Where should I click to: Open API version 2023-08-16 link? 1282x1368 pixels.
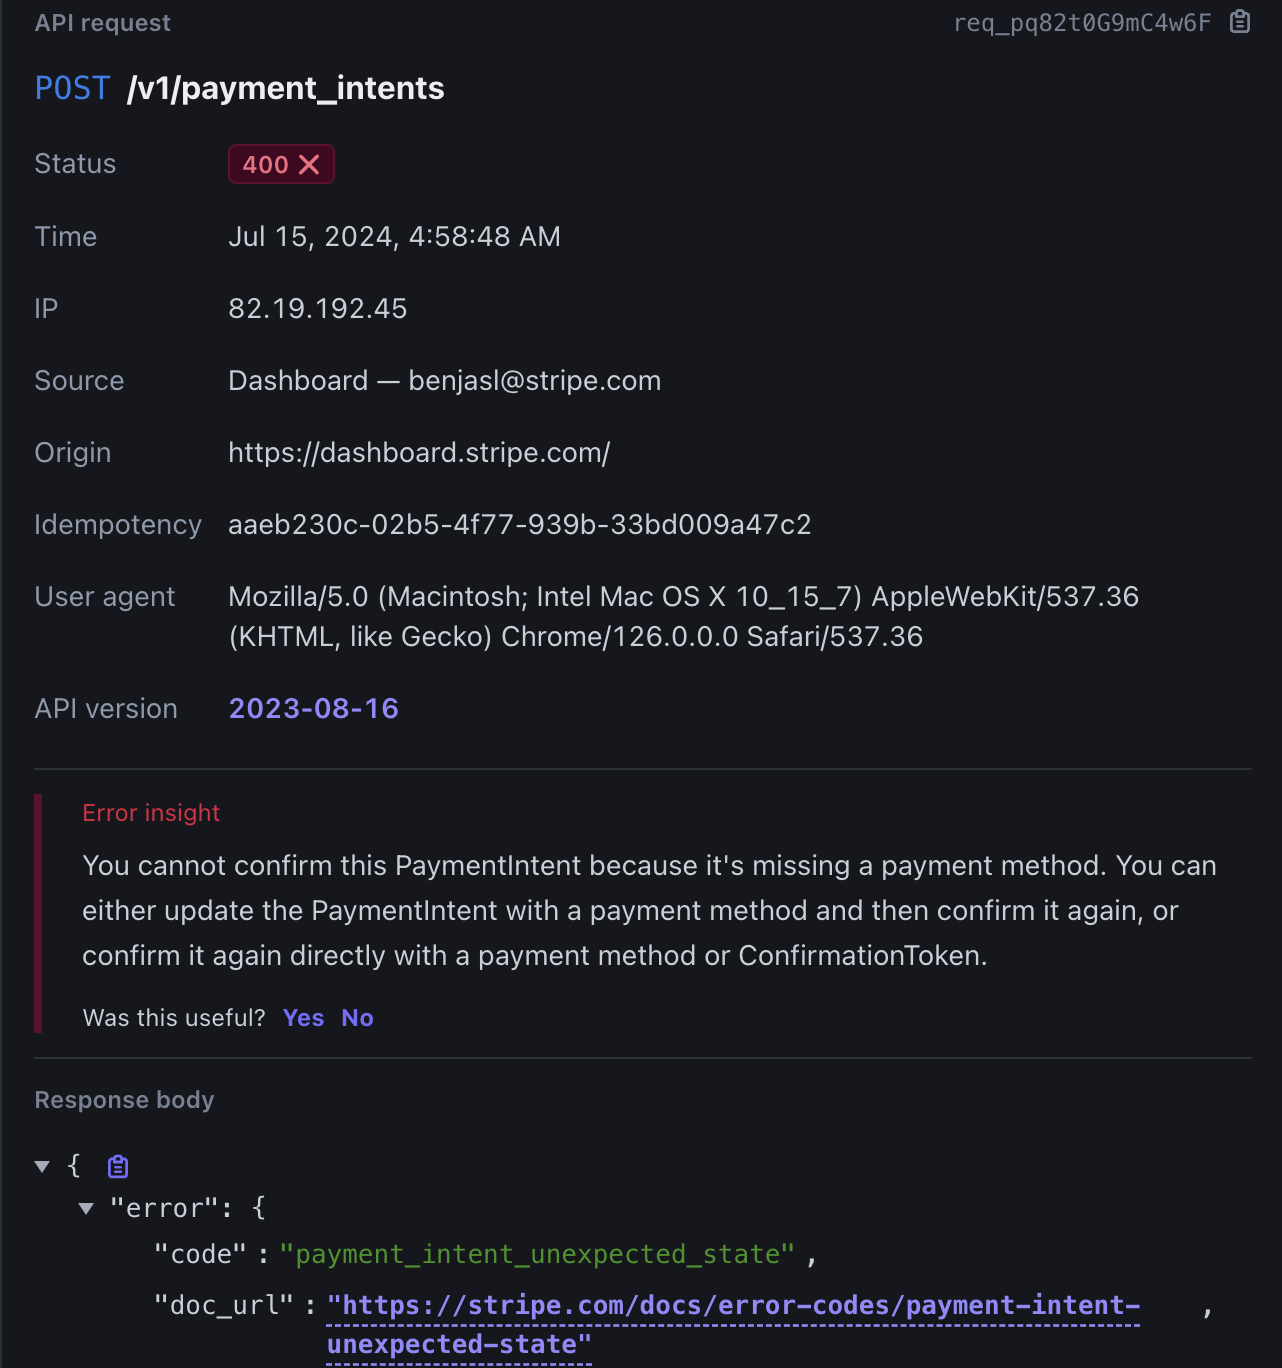pyautogui.click(x=314, y=708)
